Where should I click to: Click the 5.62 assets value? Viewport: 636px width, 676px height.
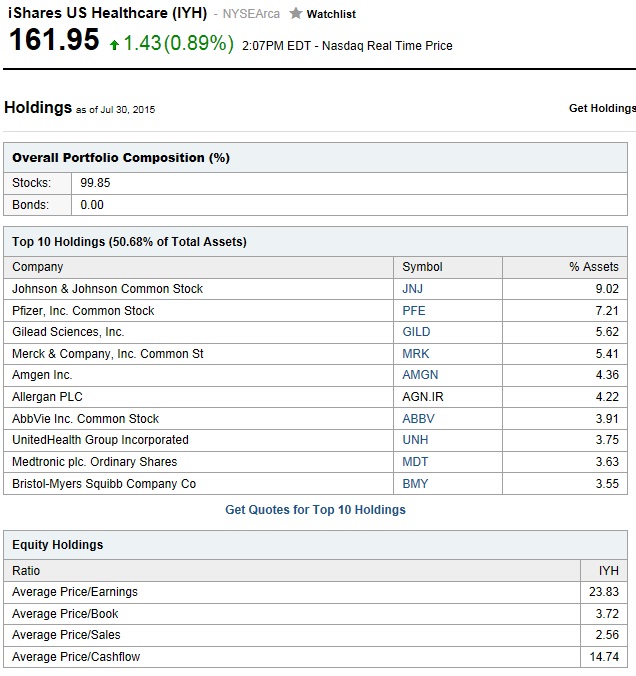[607, 332]
